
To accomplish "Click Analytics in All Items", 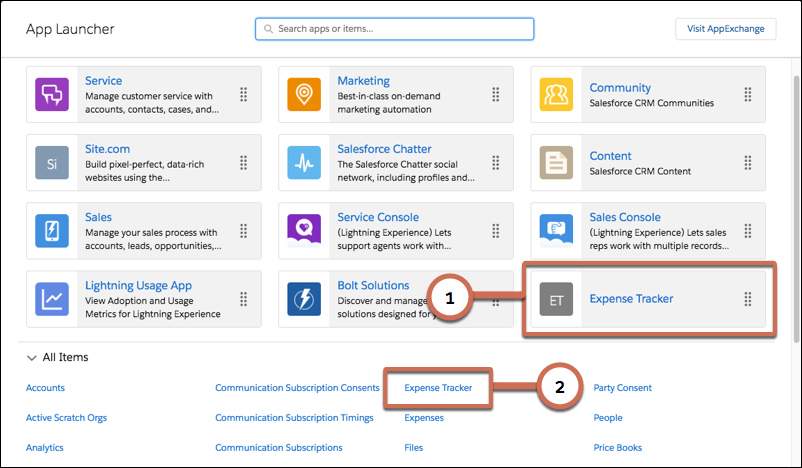I will coord(44,448).
